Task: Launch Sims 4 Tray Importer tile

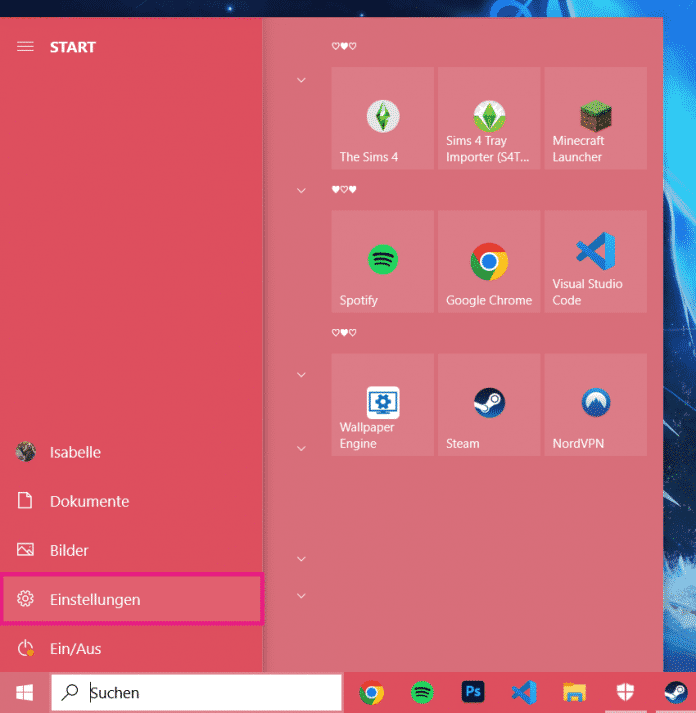Action: click(x=489, y=118)
